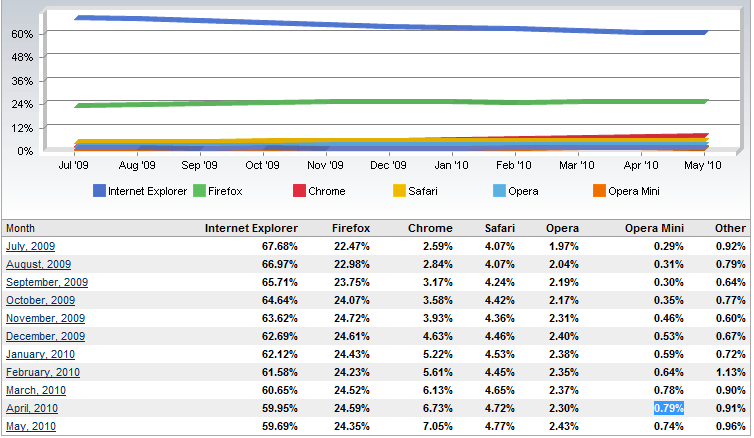Click the Firefox green legend swatch
The height and width of the screenshot is (438, 754).
pyautogui.click(x=199, y=191)
